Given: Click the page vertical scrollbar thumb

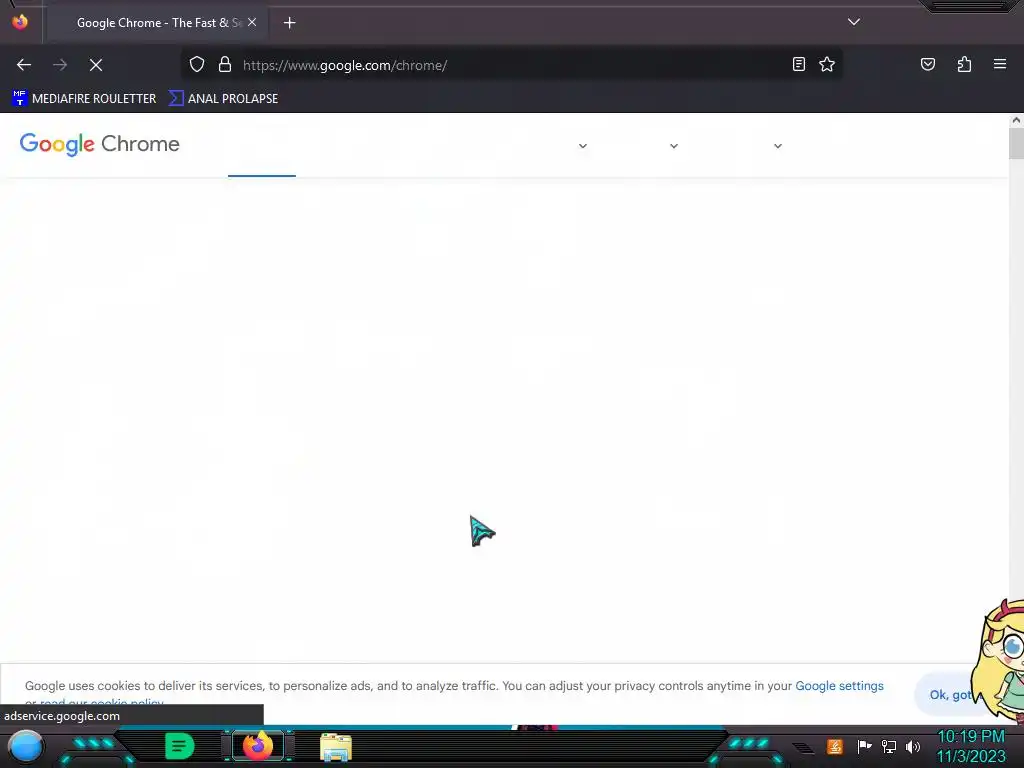Looking at the screenshot, I should [x=1016, y=143].
